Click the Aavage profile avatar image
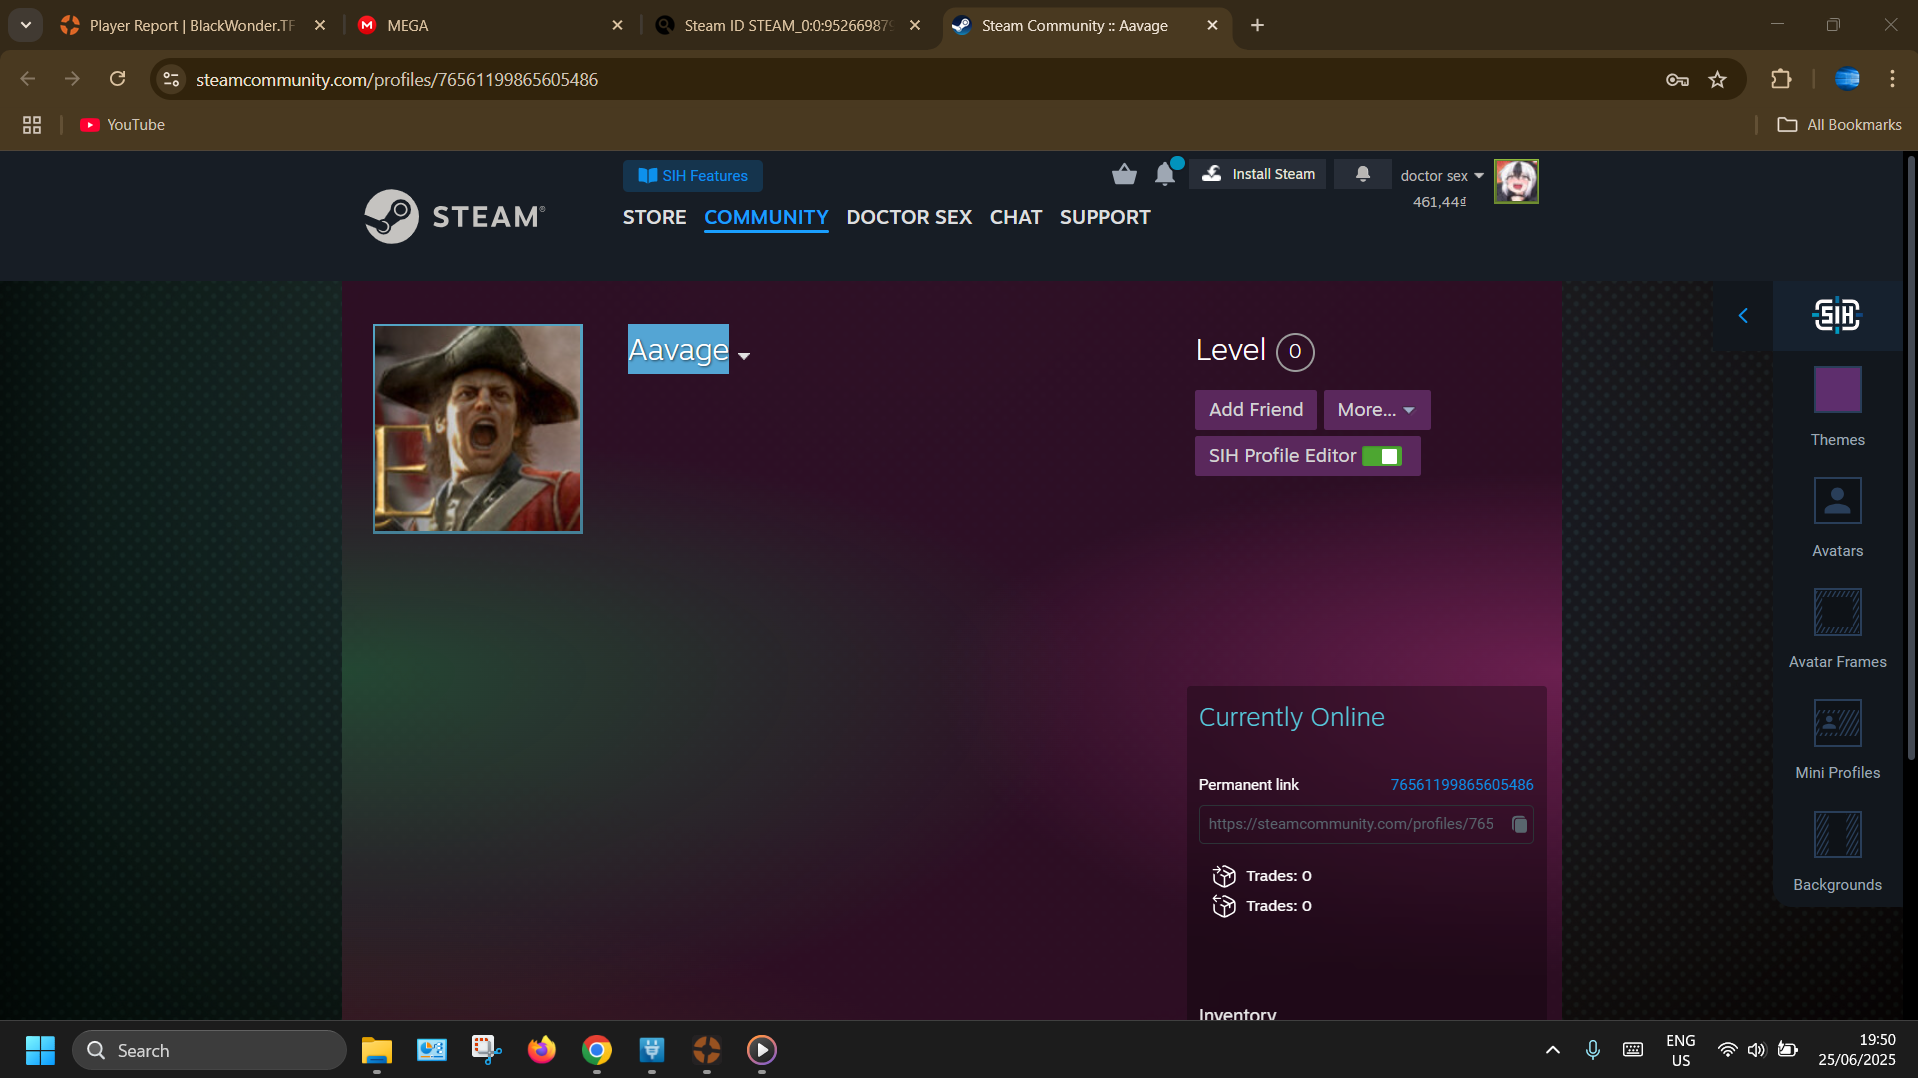 (x=478, y=429)
